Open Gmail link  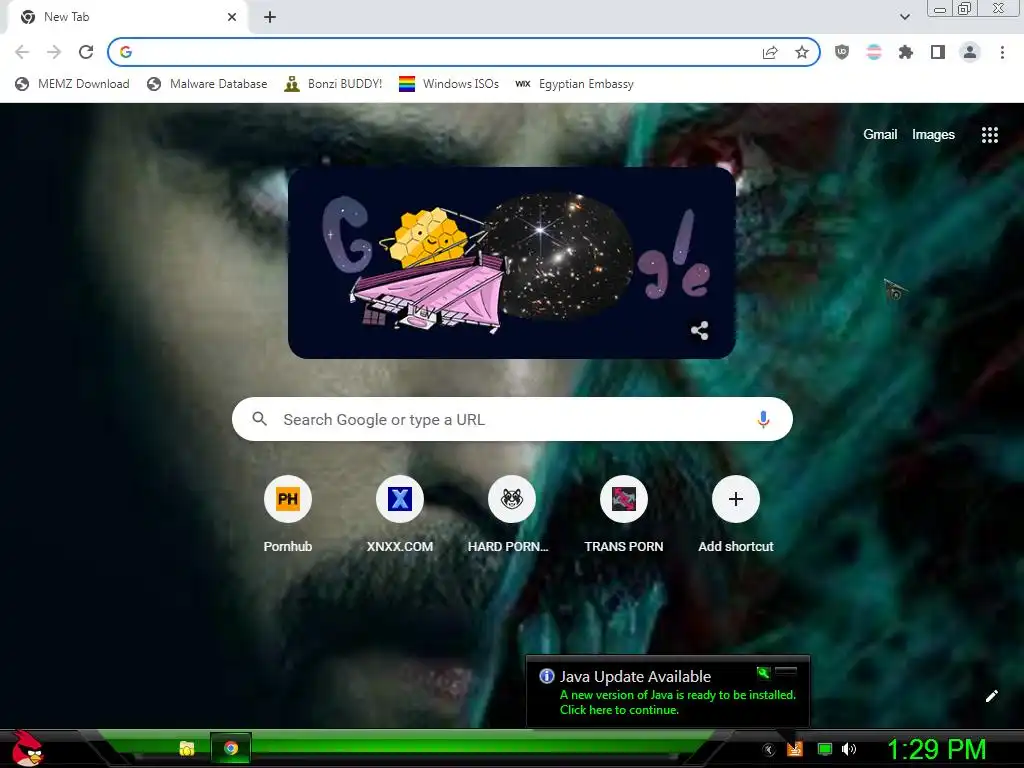(880, 135)
